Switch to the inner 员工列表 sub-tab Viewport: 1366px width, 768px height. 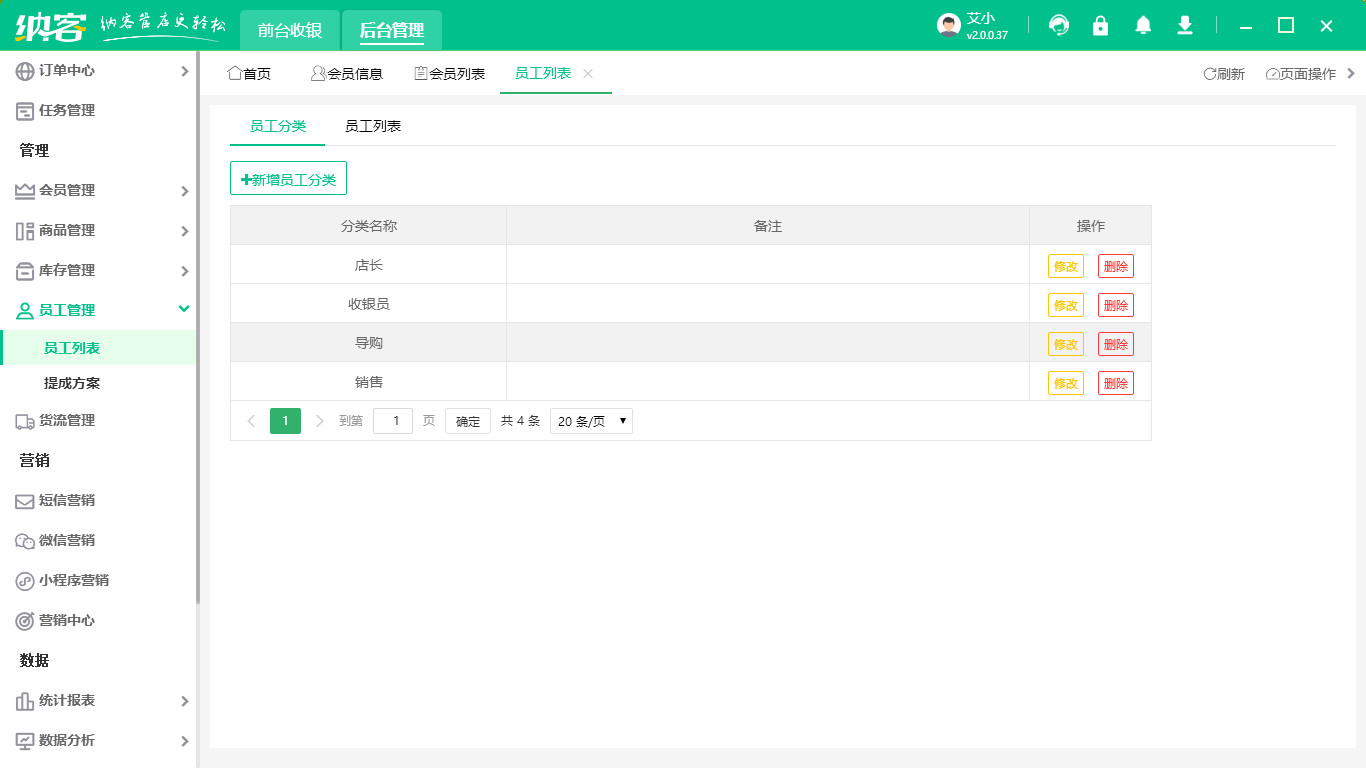(373, 126)
